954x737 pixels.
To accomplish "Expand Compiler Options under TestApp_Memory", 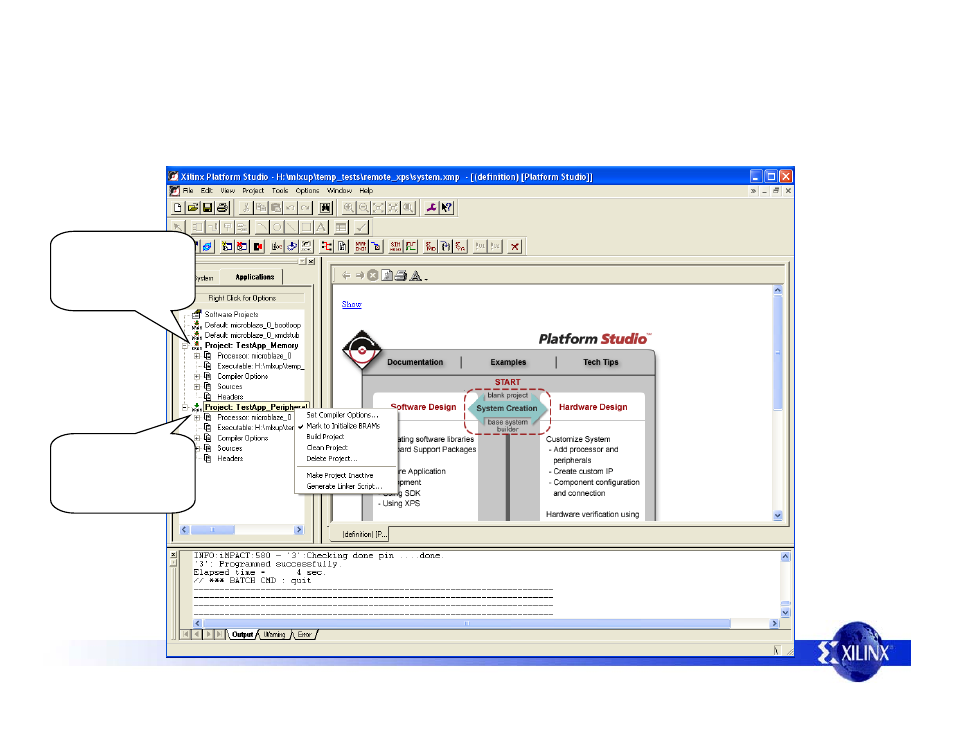I will point(197,377).
